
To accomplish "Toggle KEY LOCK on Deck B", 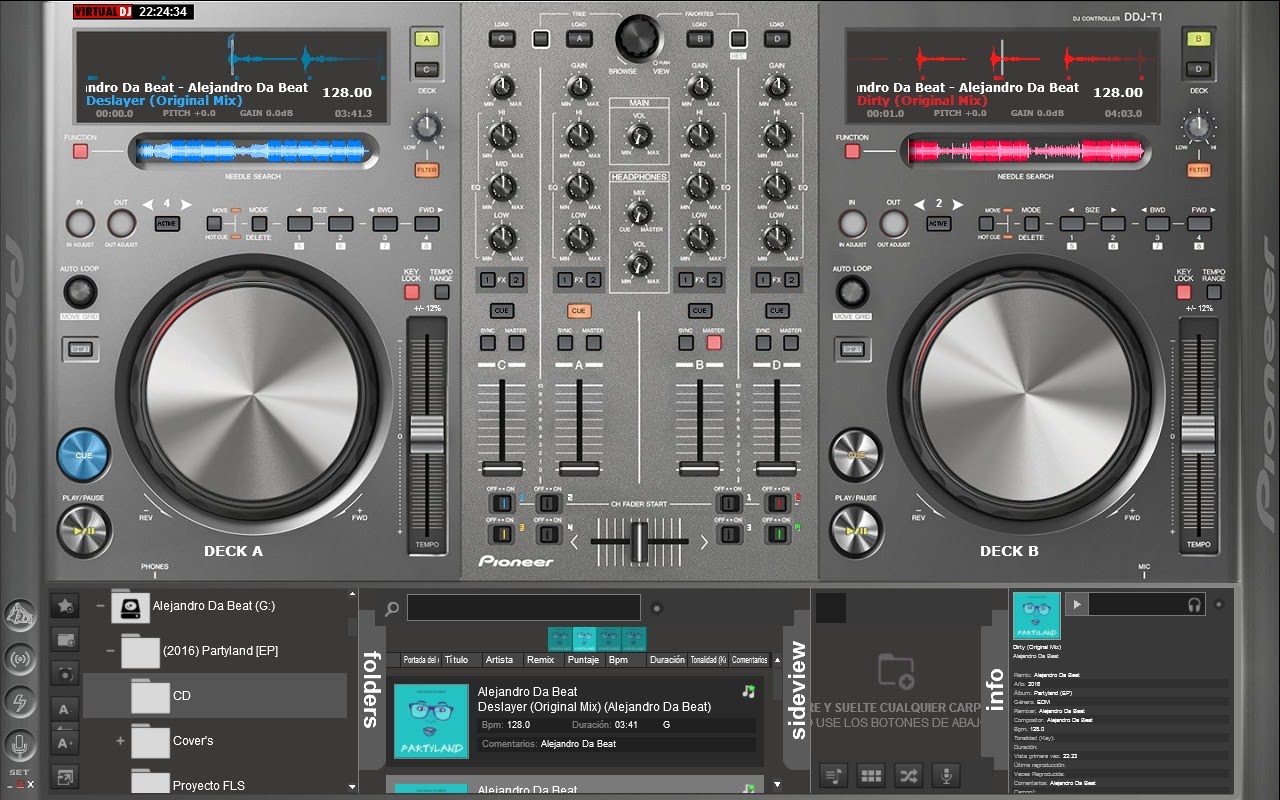I will [1183, 292].
